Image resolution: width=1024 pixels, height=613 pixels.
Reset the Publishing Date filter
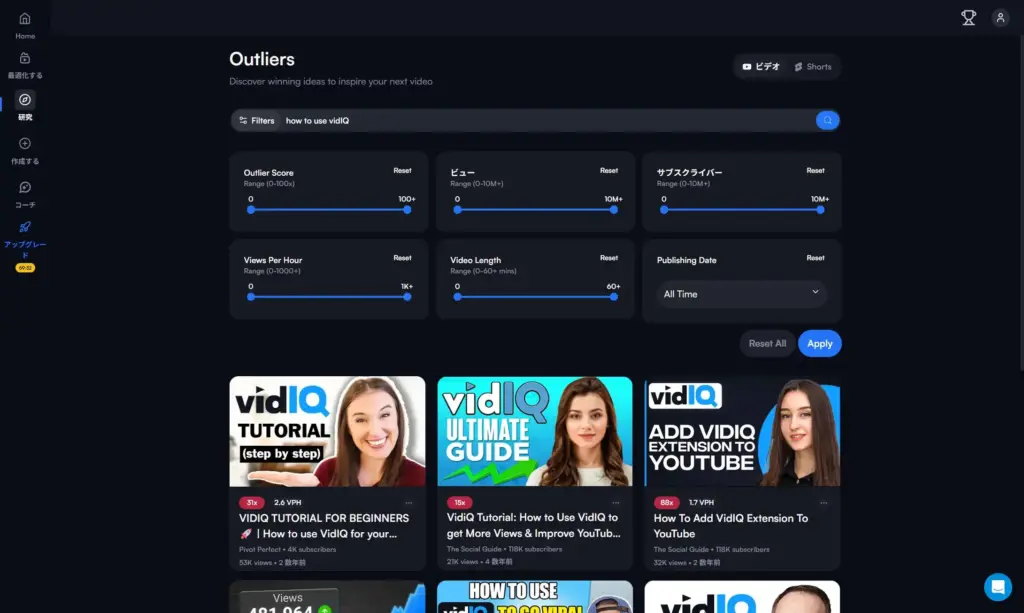pyautogui.click(x=815, y=258)
